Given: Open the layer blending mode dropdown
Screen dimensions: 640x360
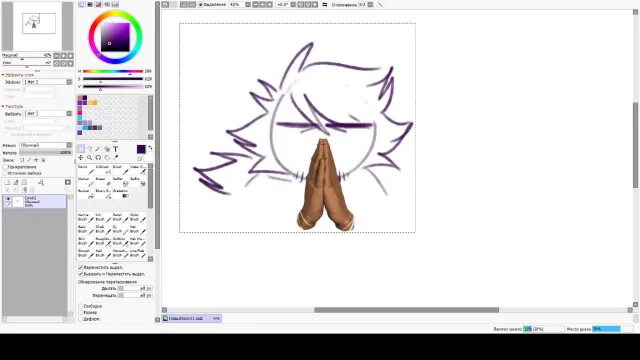Looking at the screenshot, I should [x=45, y=145].
